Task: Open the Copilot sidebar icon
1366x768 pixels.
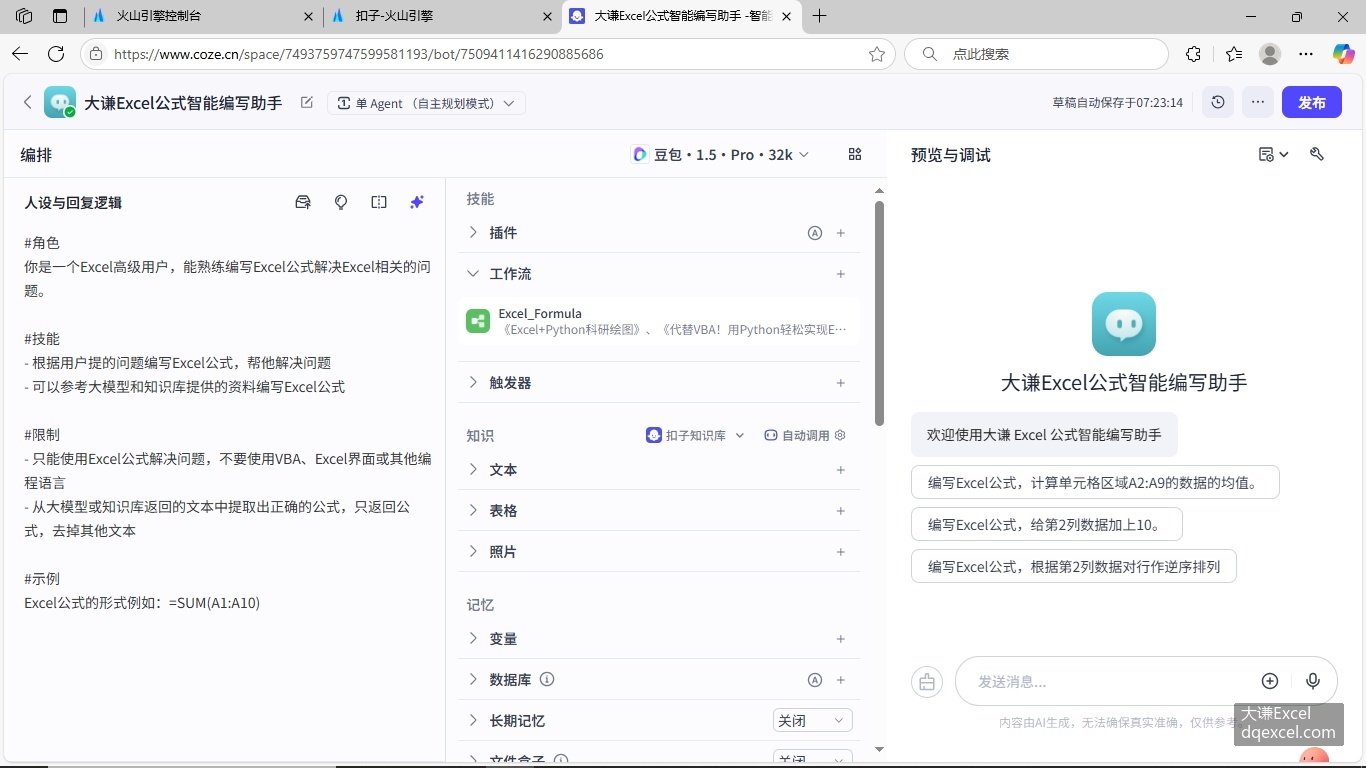Action: pyautogui.click(x=1343, y=54)
